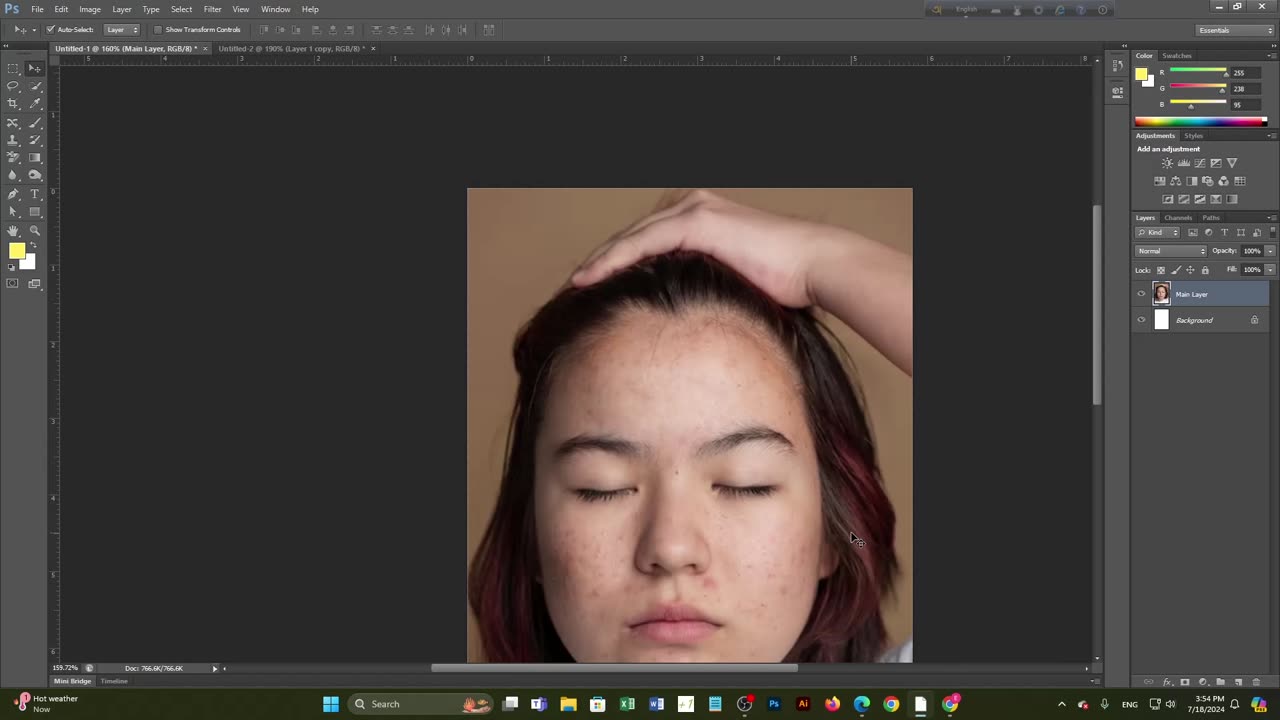Add a layer mask
The width and height of the screenshot is (1280, 720).
1185,682
